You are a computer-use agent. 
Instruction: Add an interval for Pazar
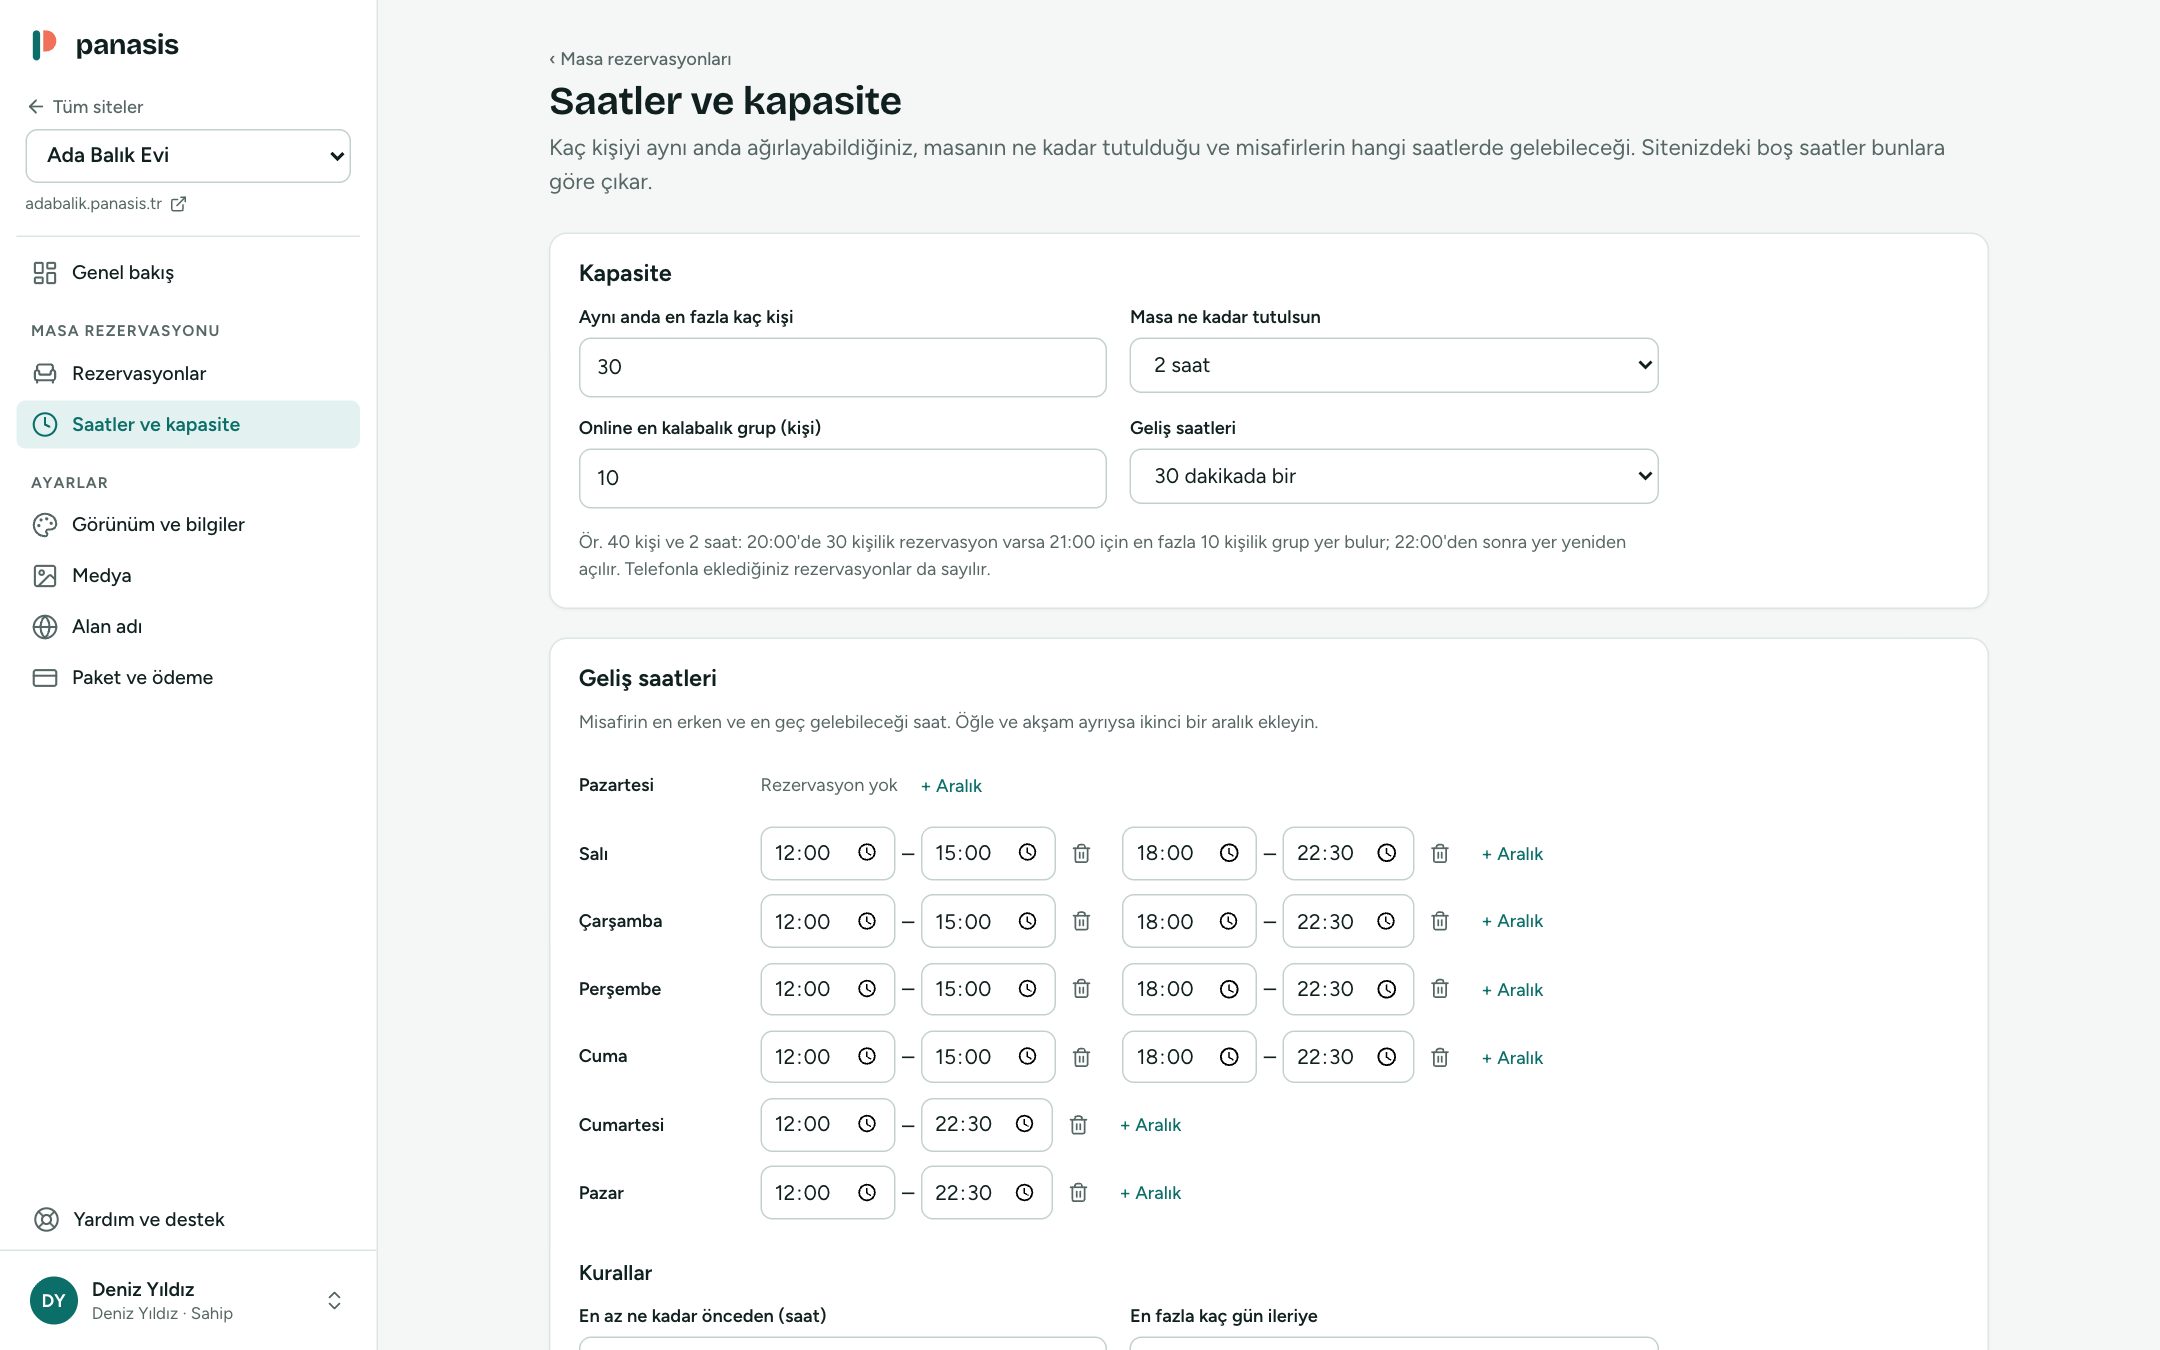pos(1150,1193)
